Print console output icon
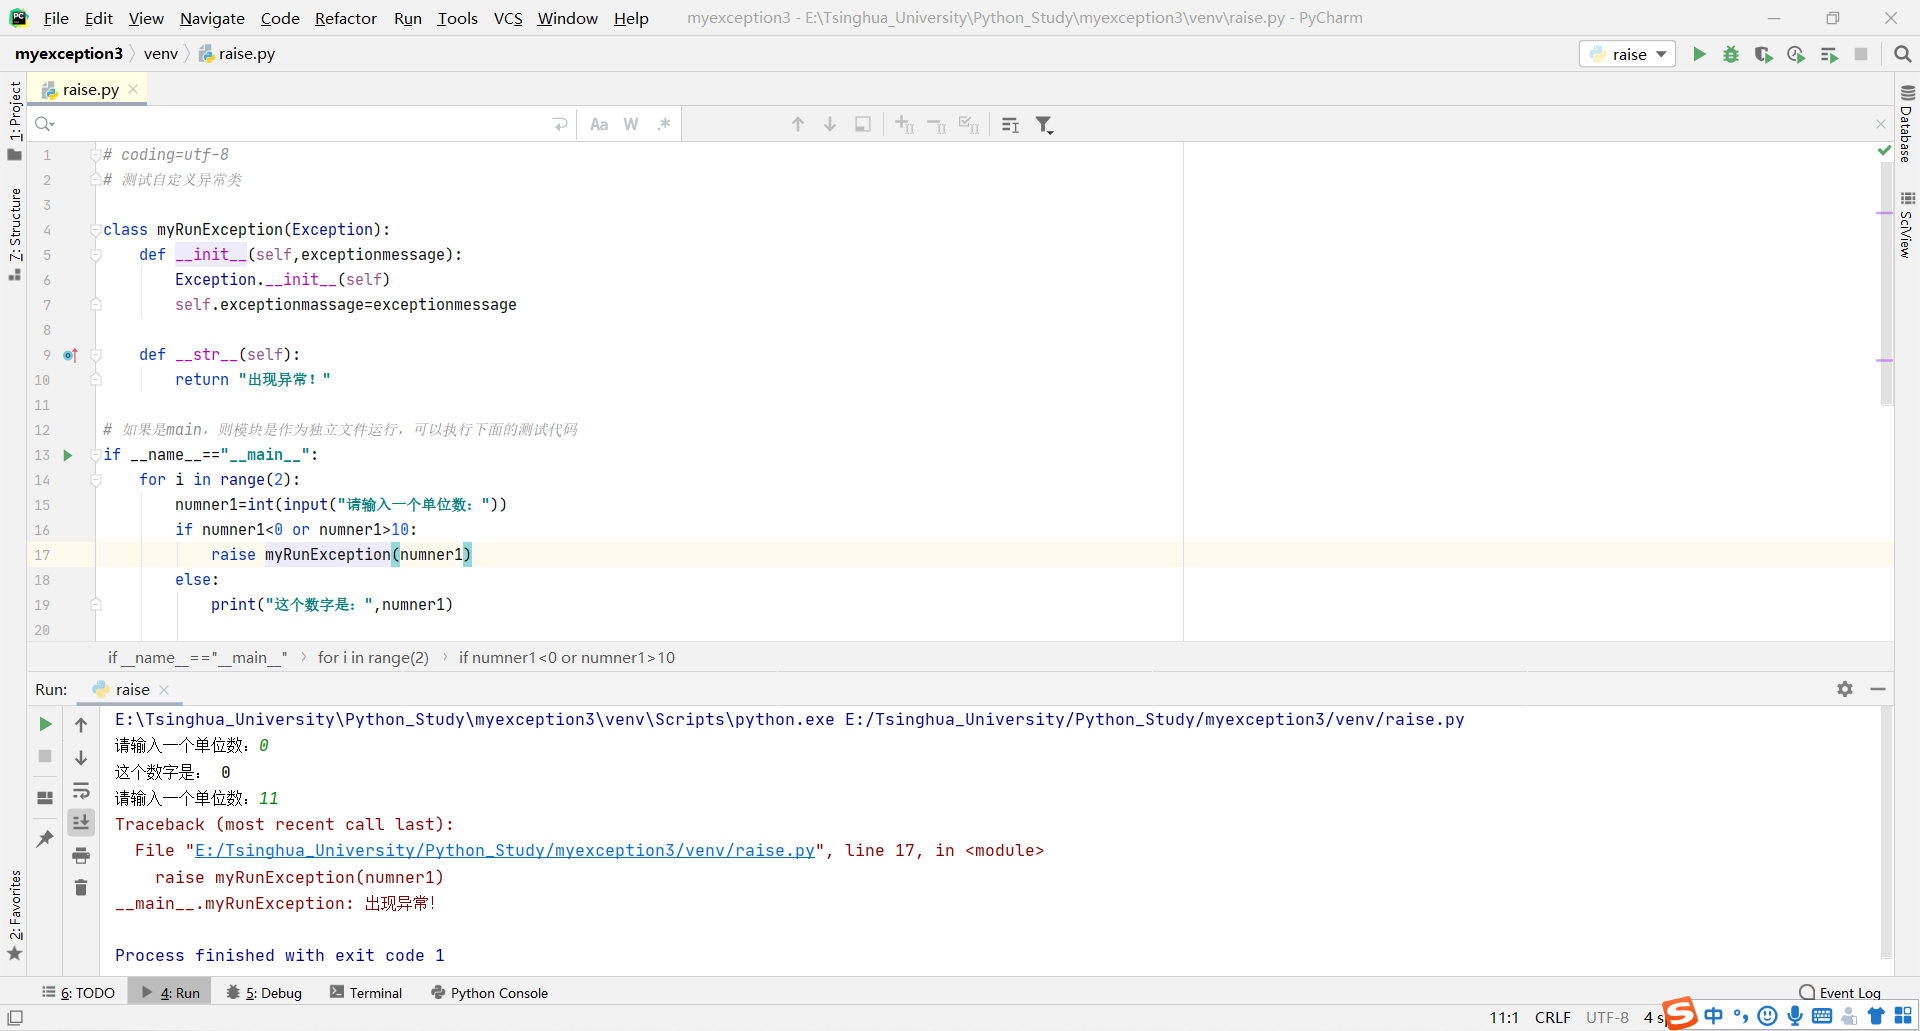Image resolution: width=1920 pixels, height=1031 pixels. pos(81,855)
